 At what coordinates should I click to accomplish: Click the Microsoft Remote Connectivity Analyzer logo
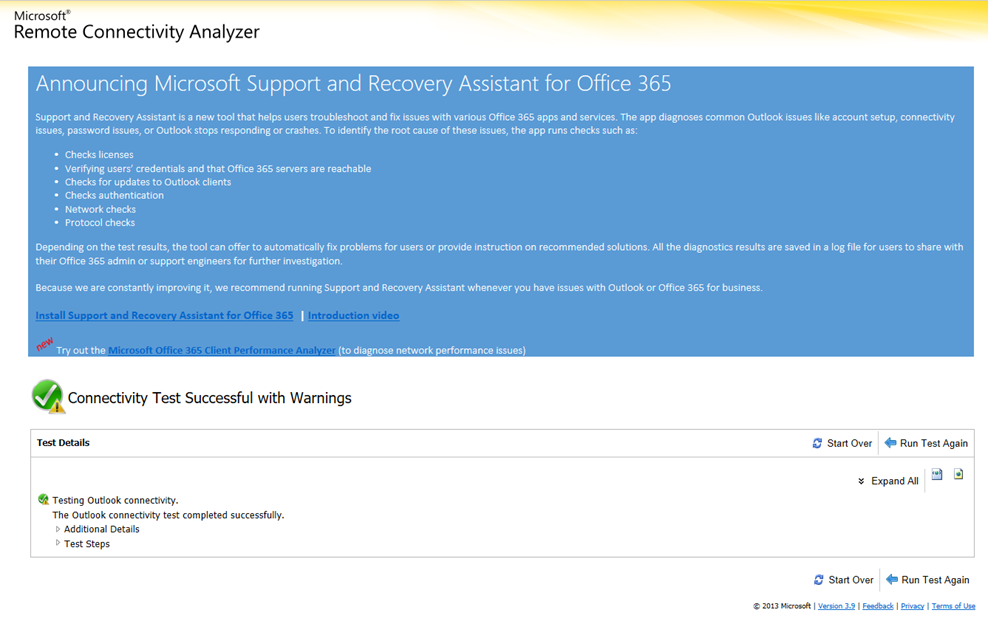[x=136, y=26]
